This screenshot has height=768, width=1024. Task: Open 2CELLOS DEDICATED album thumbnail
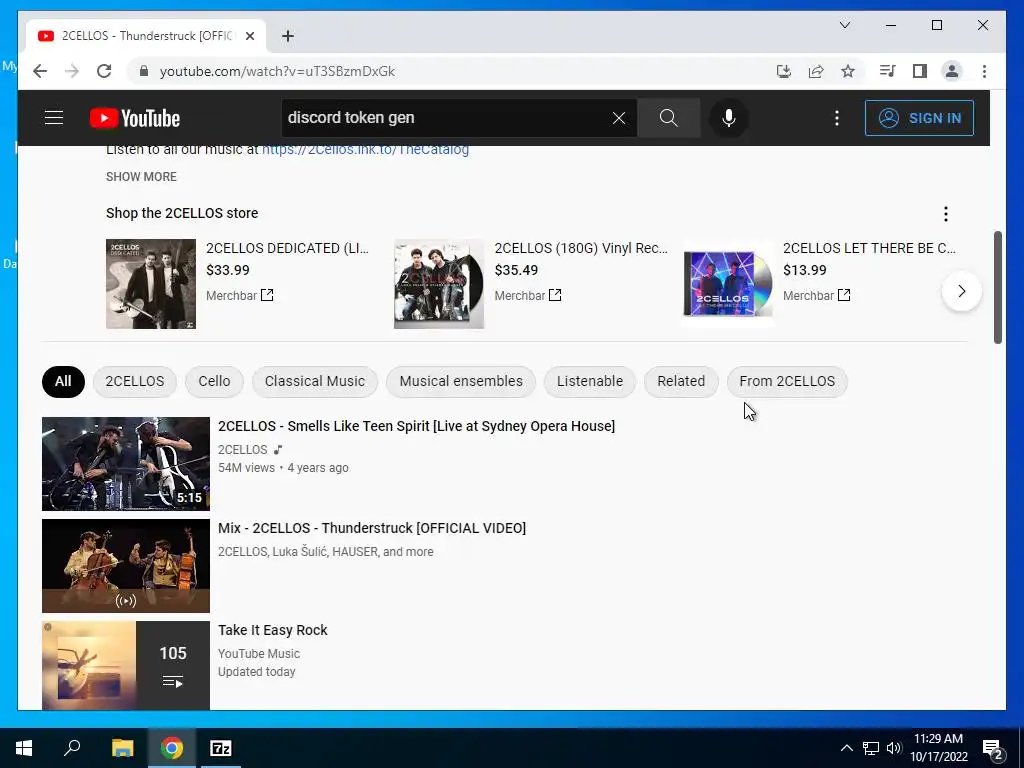pos(151,283)
